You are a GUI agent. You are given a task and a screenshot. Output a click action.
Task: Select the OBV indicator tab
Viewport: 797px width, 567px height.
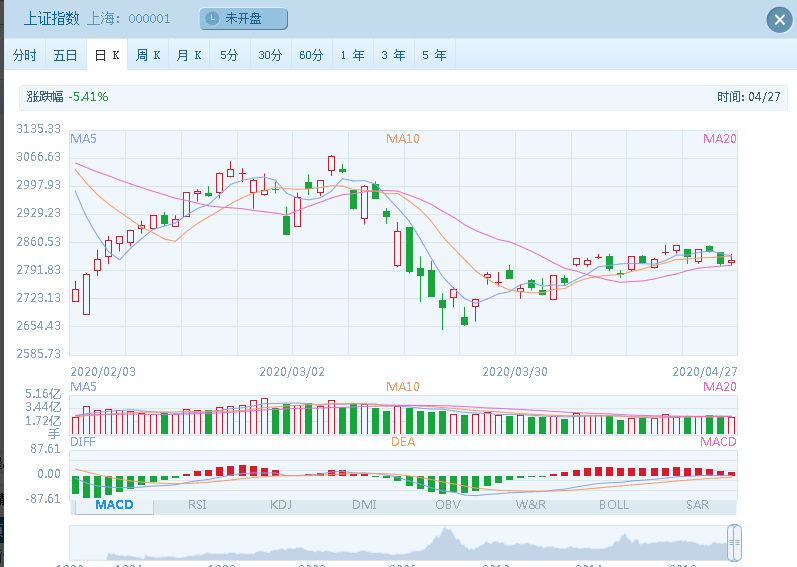tap(447, 505)
